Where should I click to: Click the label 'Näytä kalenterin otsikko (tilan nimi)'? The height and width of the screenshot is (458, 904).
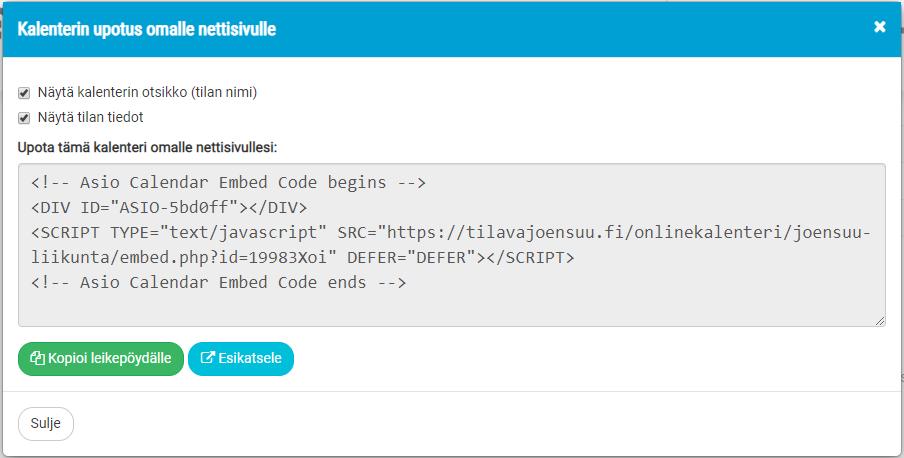(147, 92)
